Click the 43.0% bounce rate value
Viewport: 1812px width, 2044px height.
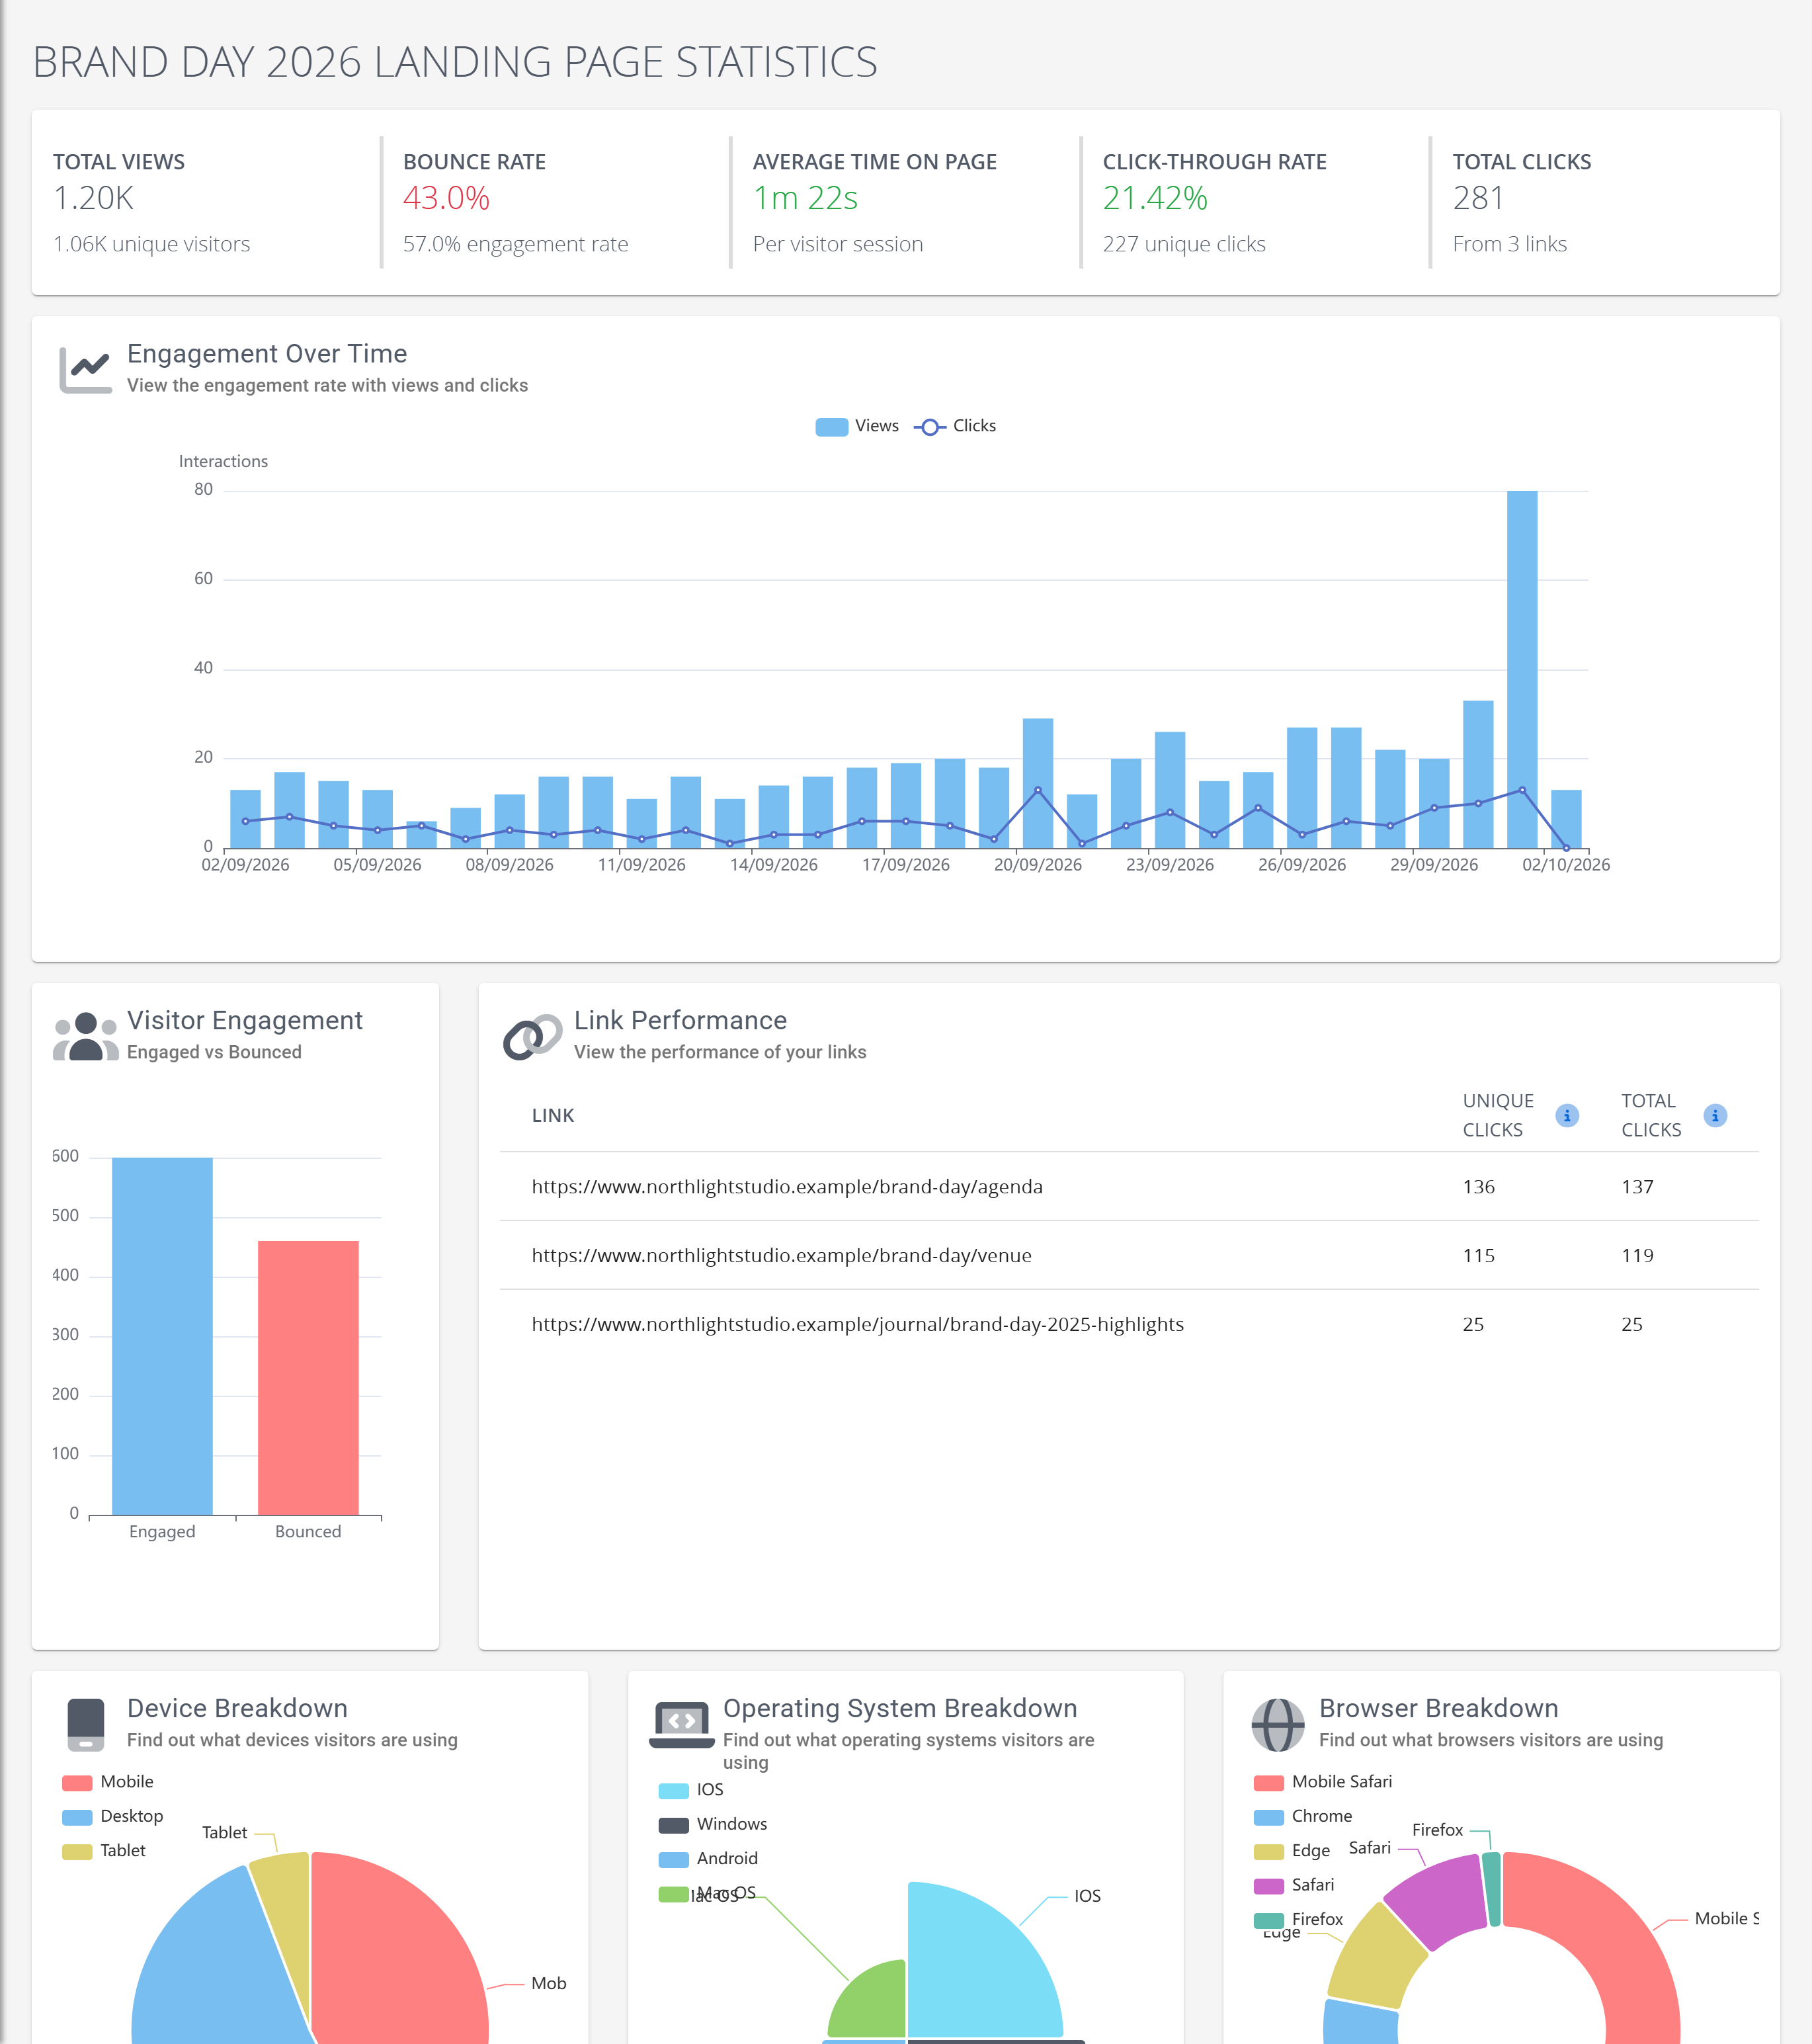[x=446, y=198]
